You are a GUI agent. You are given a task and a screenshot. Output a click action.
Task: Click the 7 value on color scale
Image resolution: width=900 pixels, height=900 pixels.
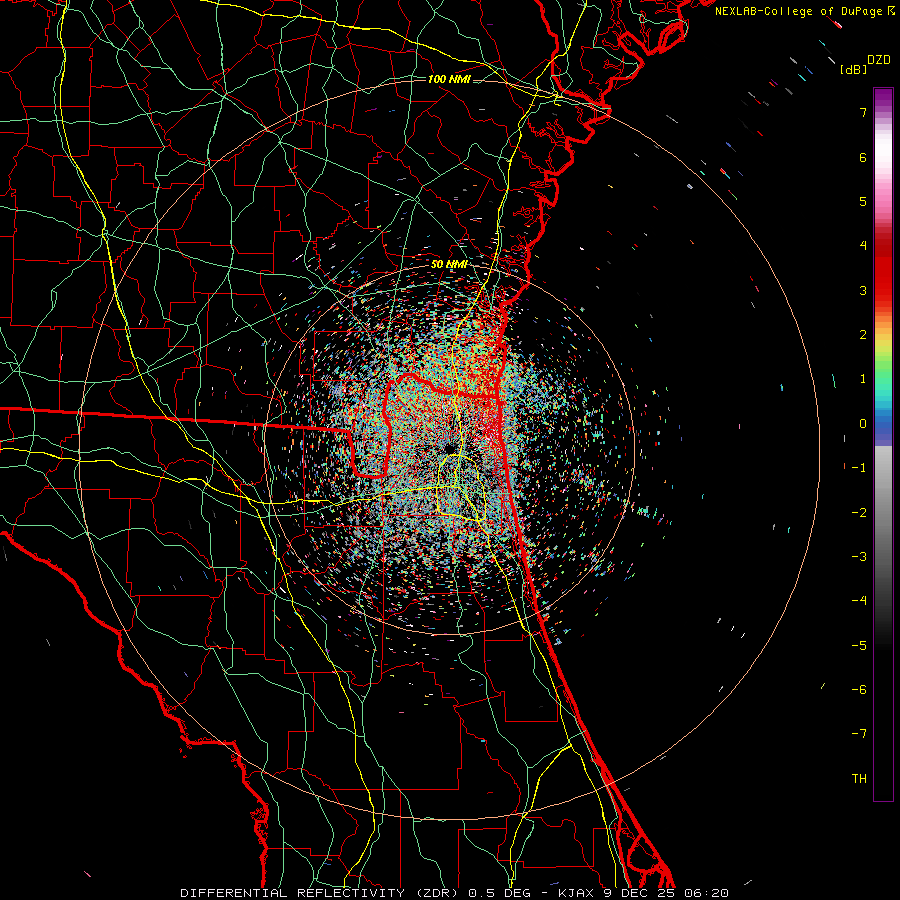(x=863, y=112)
